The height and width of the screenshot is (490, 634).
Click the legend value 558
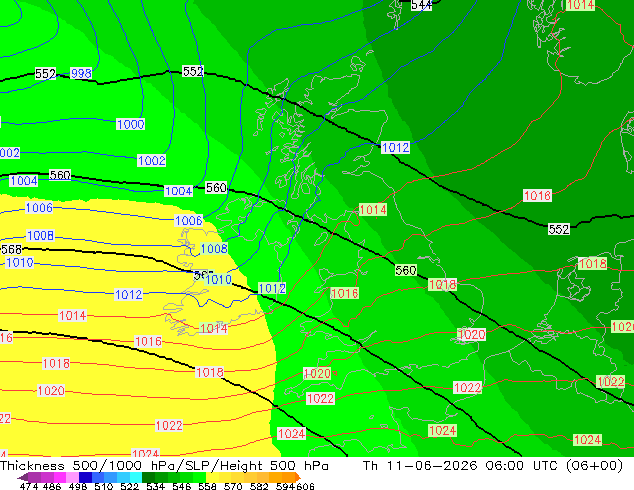point(207,486)
